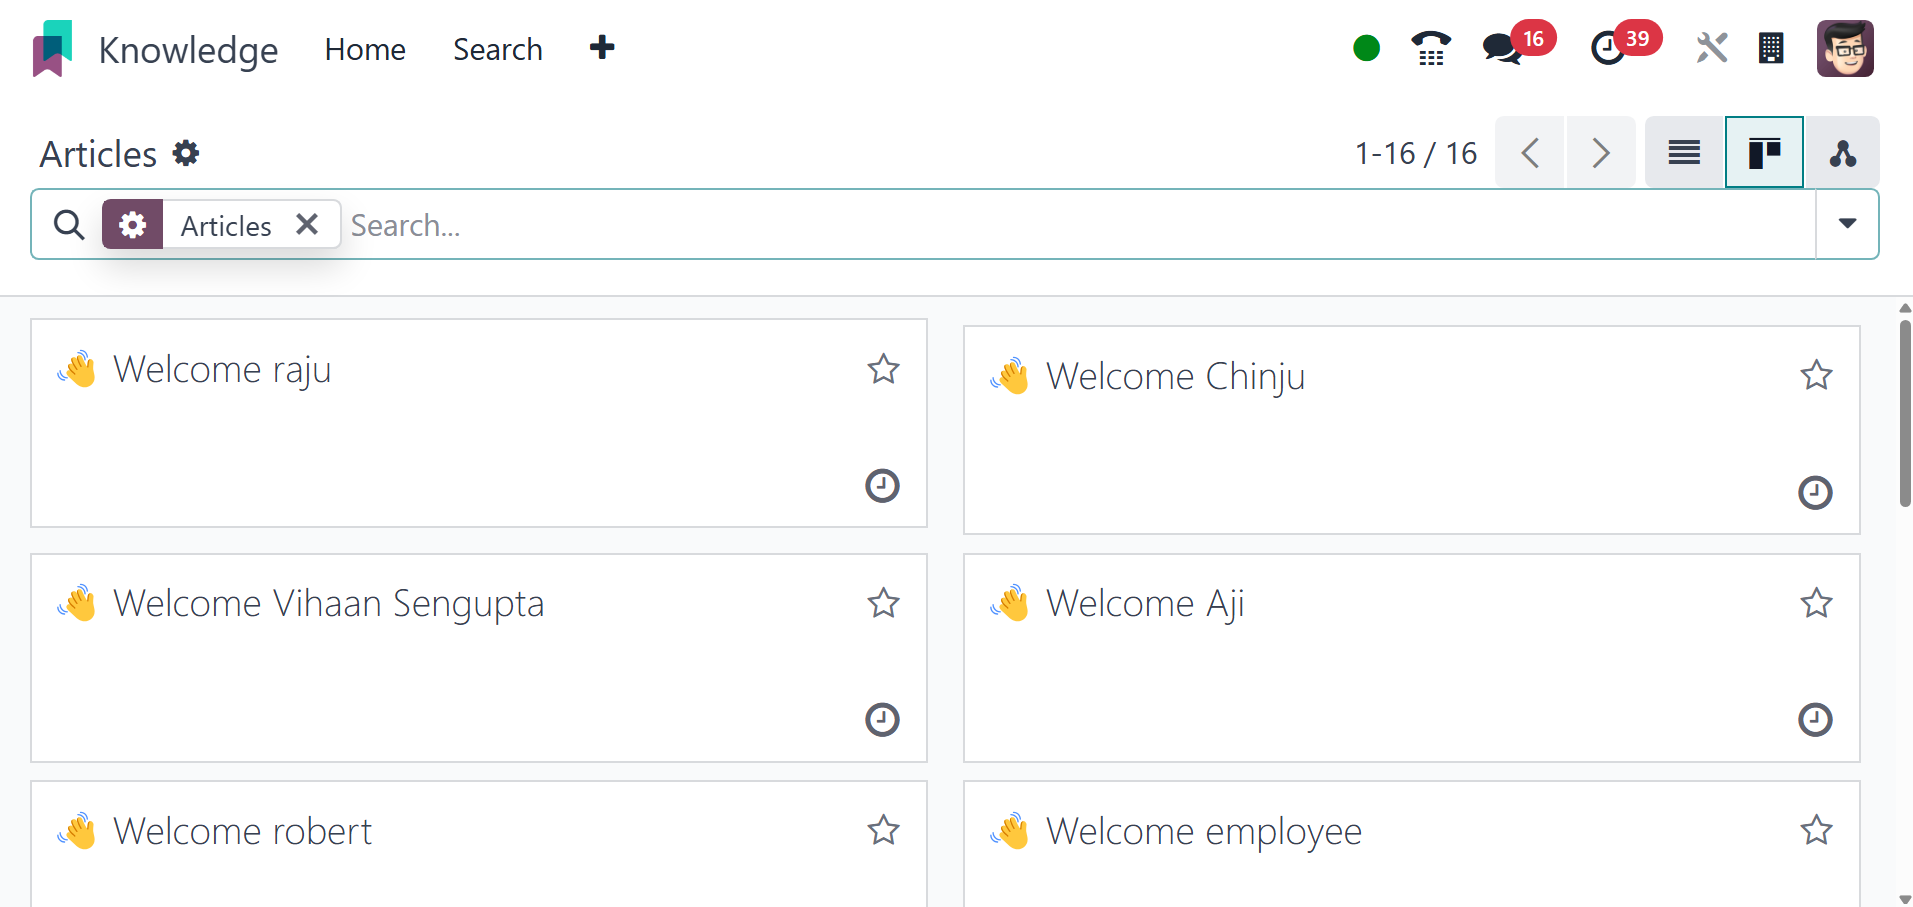Viewport: 1913px width, 907px height.
Task: Favorite the Welcome raju article
Action: (x=883, y=369)
